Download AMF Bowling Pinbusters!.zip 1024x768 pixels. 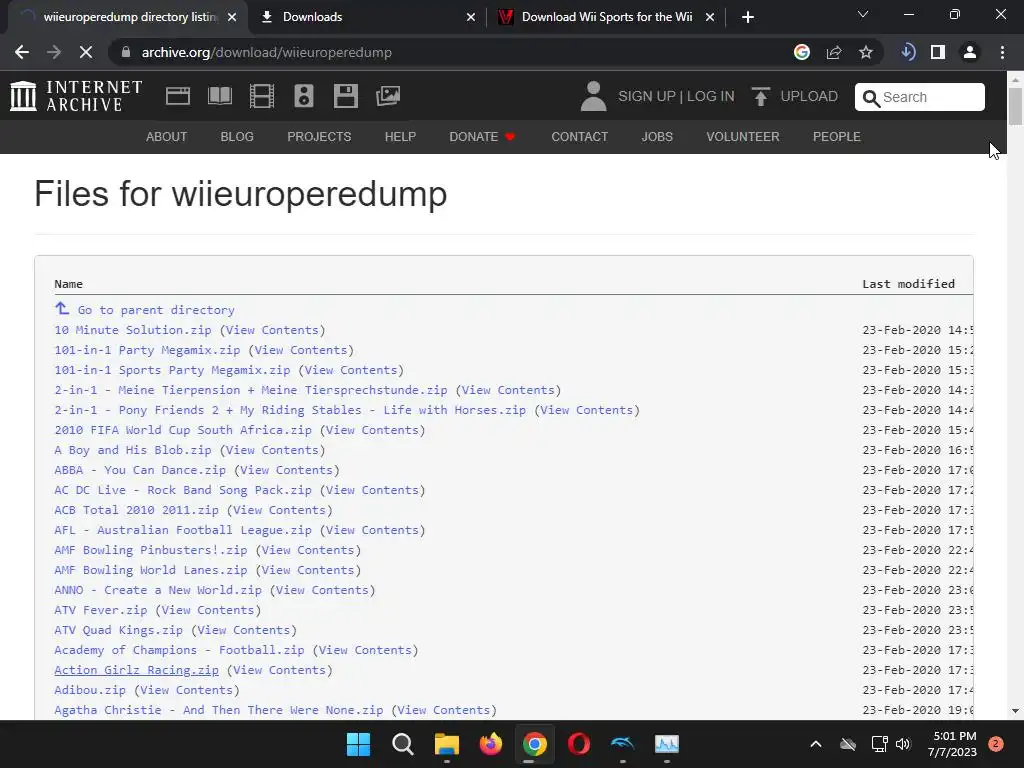coord(151,550)
